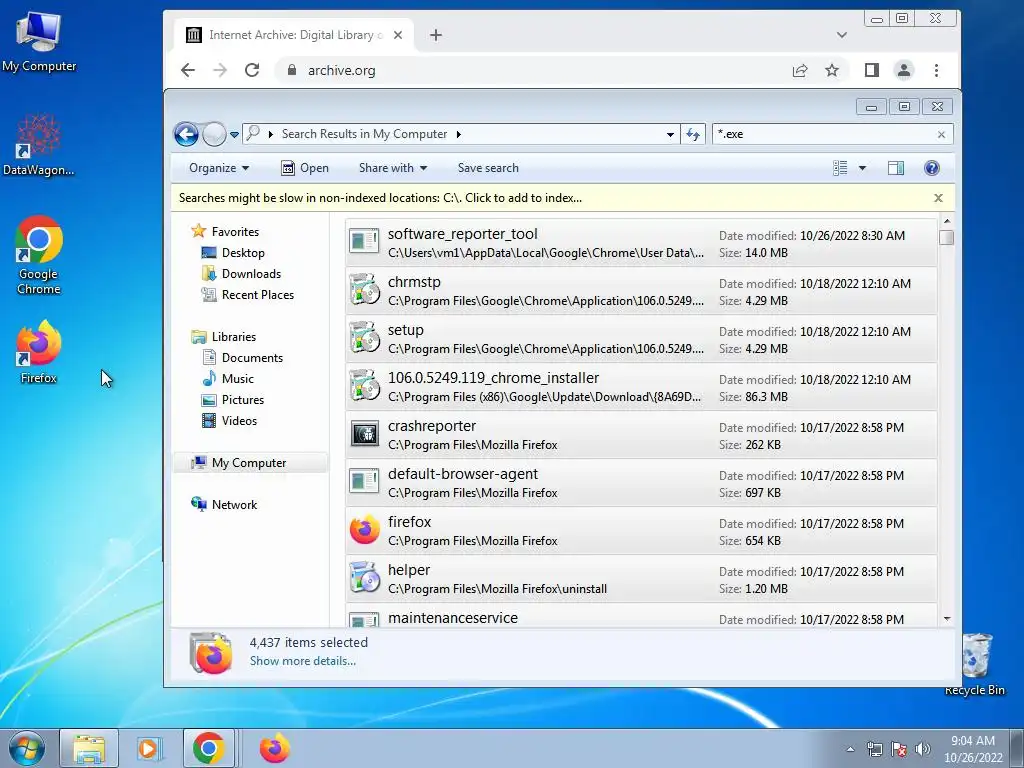The image size is (1024, 768).
Task: Open the Share with dropdown
Action: point(392,168)
